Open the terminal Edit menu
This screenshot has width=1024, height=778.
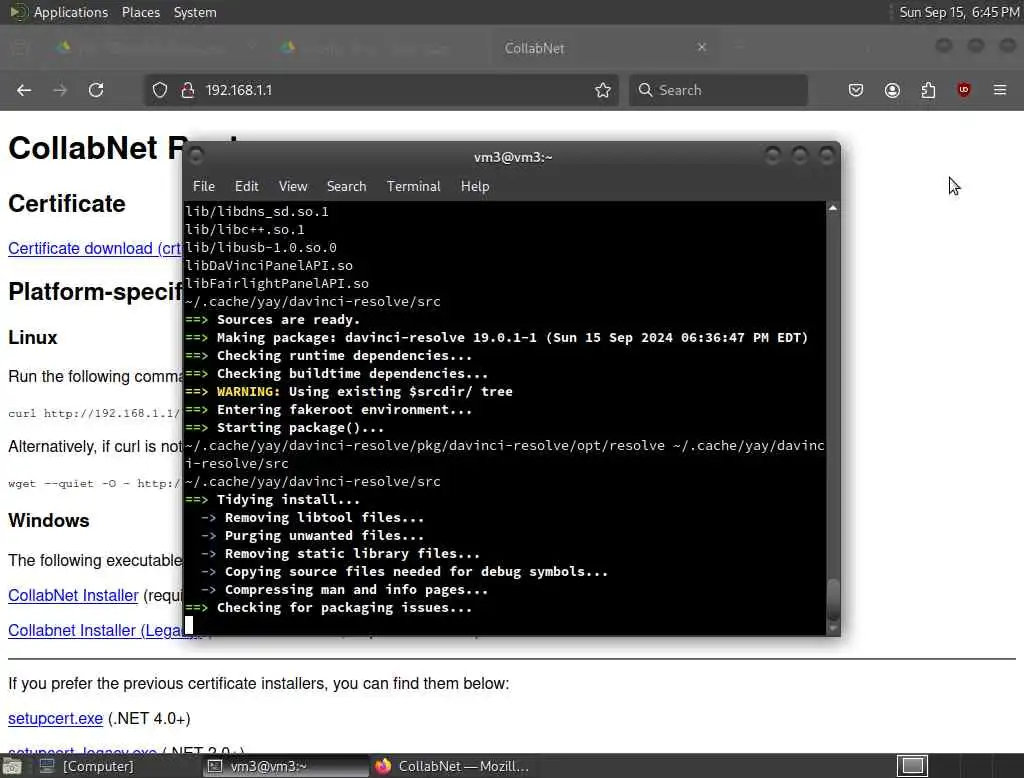click(246, 186)
